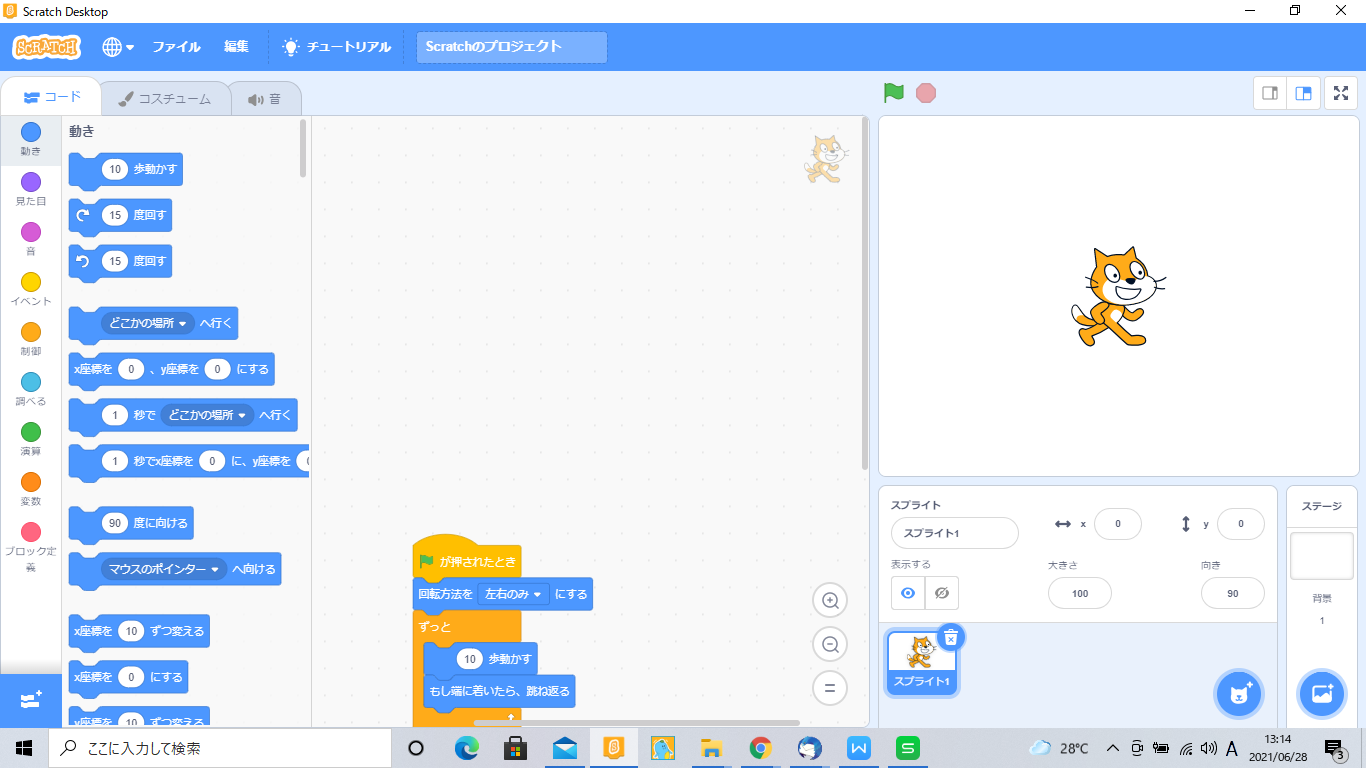The width and height of the screenshot is (1366, 768).
Task: Select the イベント block category
Action: click(31, 289)
